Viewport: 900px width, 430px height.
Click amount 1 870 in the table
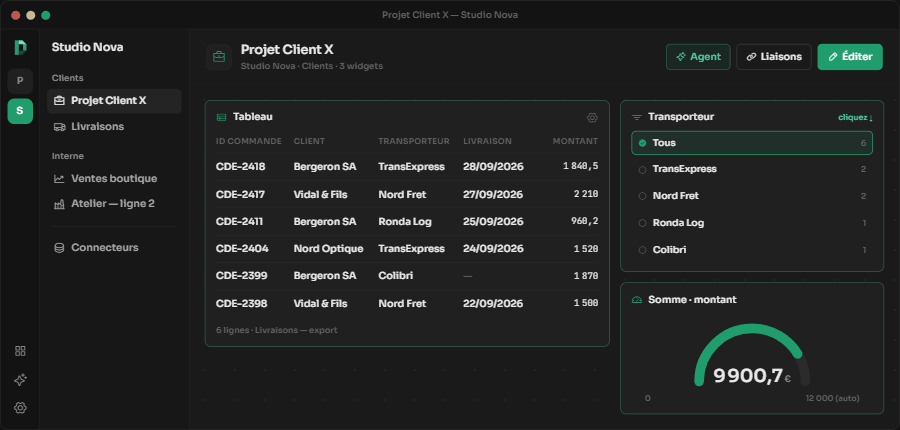(586, 276)
